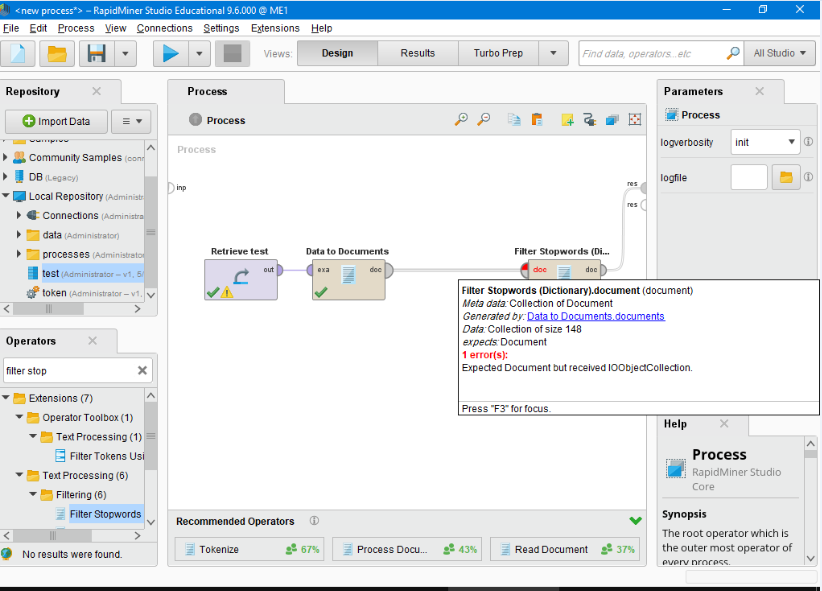
Task: Open the more views dropdown arrow
Action: click(x=553, y=53)
